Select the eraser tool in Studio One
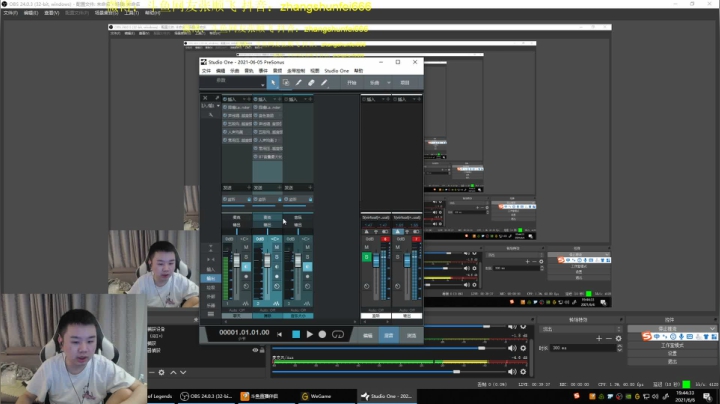720x404 pixels. tap(311, 83)
